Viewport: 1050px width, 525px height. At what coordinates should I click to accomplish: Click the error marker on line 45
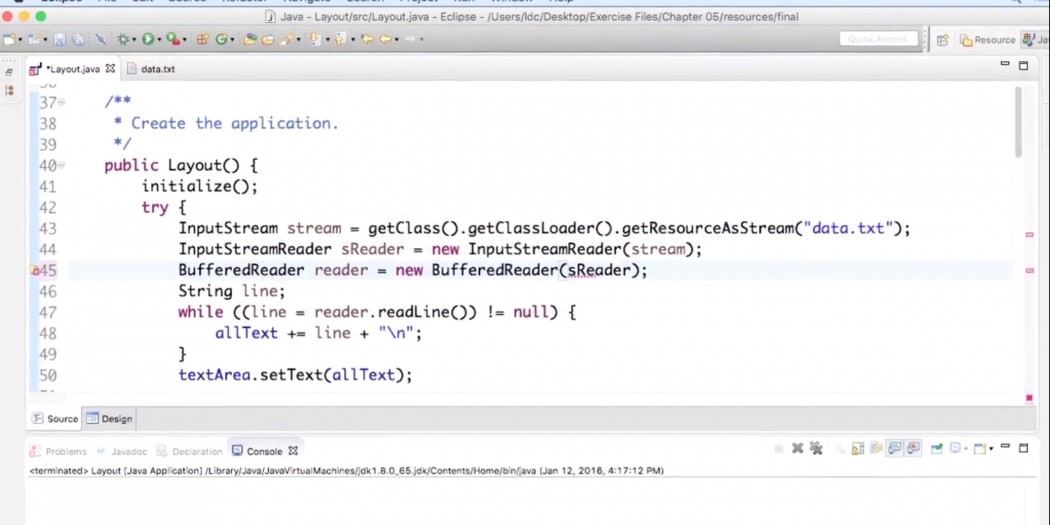pos(34,271)
